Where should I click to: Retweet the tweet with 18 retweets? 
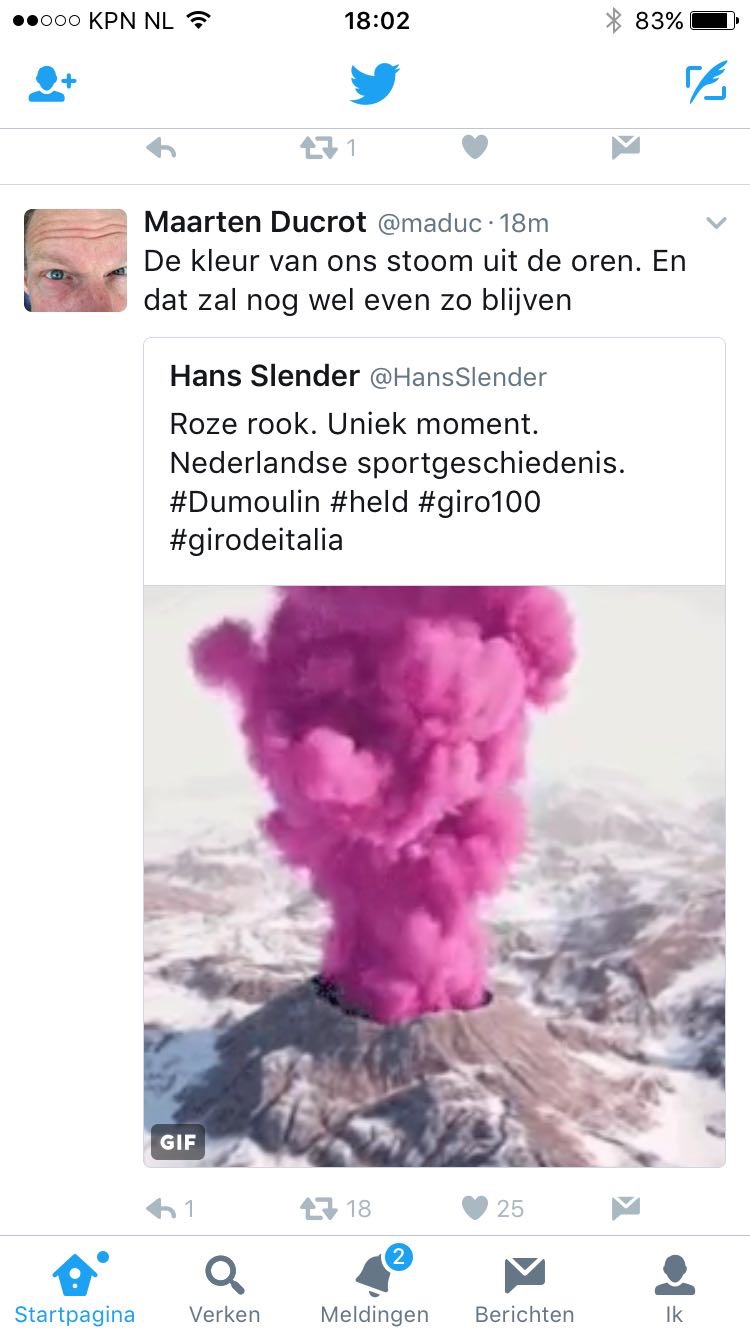(319, 1208)
